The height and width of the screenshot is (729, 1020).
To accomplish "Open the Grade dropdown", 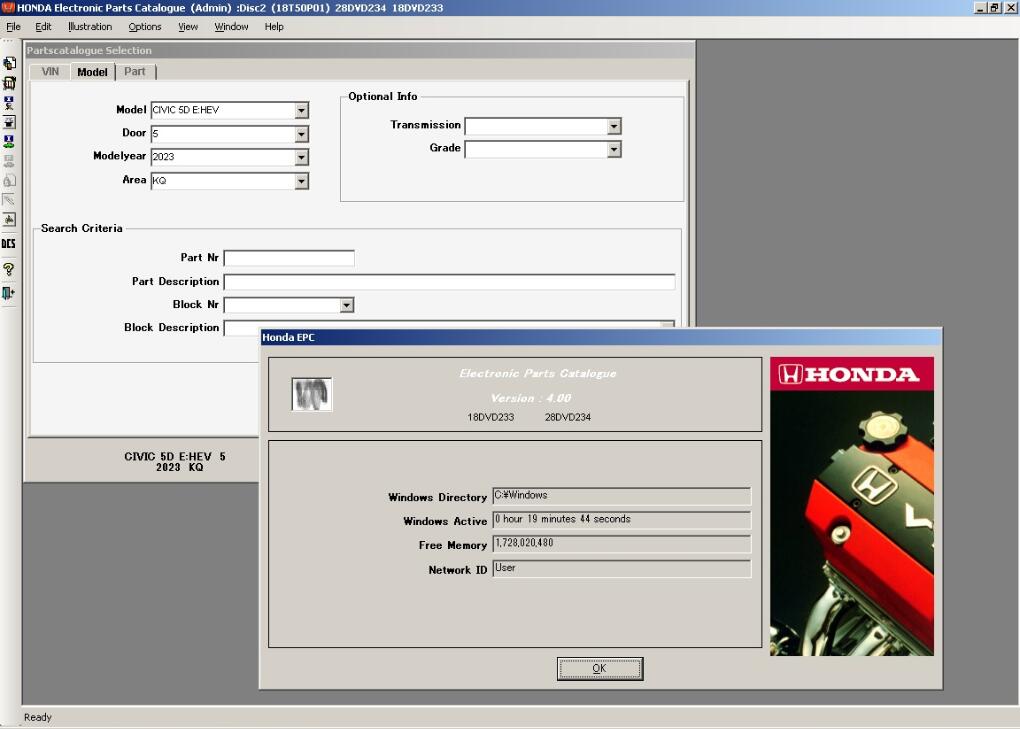I will tap(614, 150).
